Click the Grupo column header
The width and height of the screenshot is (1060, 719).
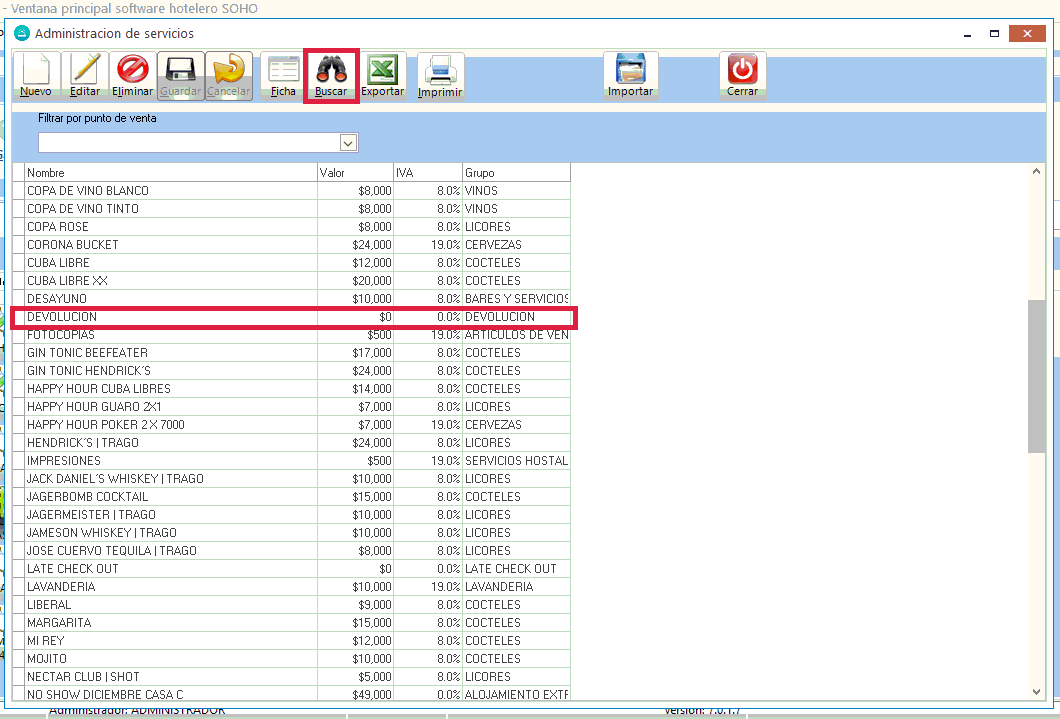tap(515, 173)
